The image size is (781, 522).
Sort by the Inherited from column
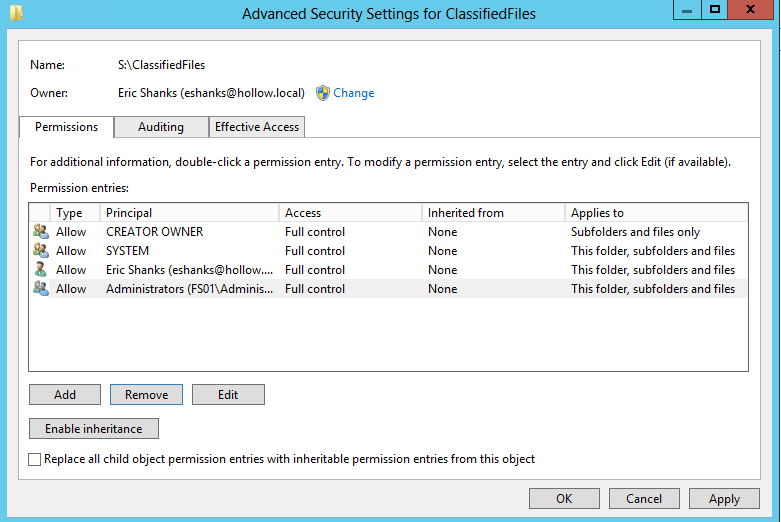tap(493, 213)
